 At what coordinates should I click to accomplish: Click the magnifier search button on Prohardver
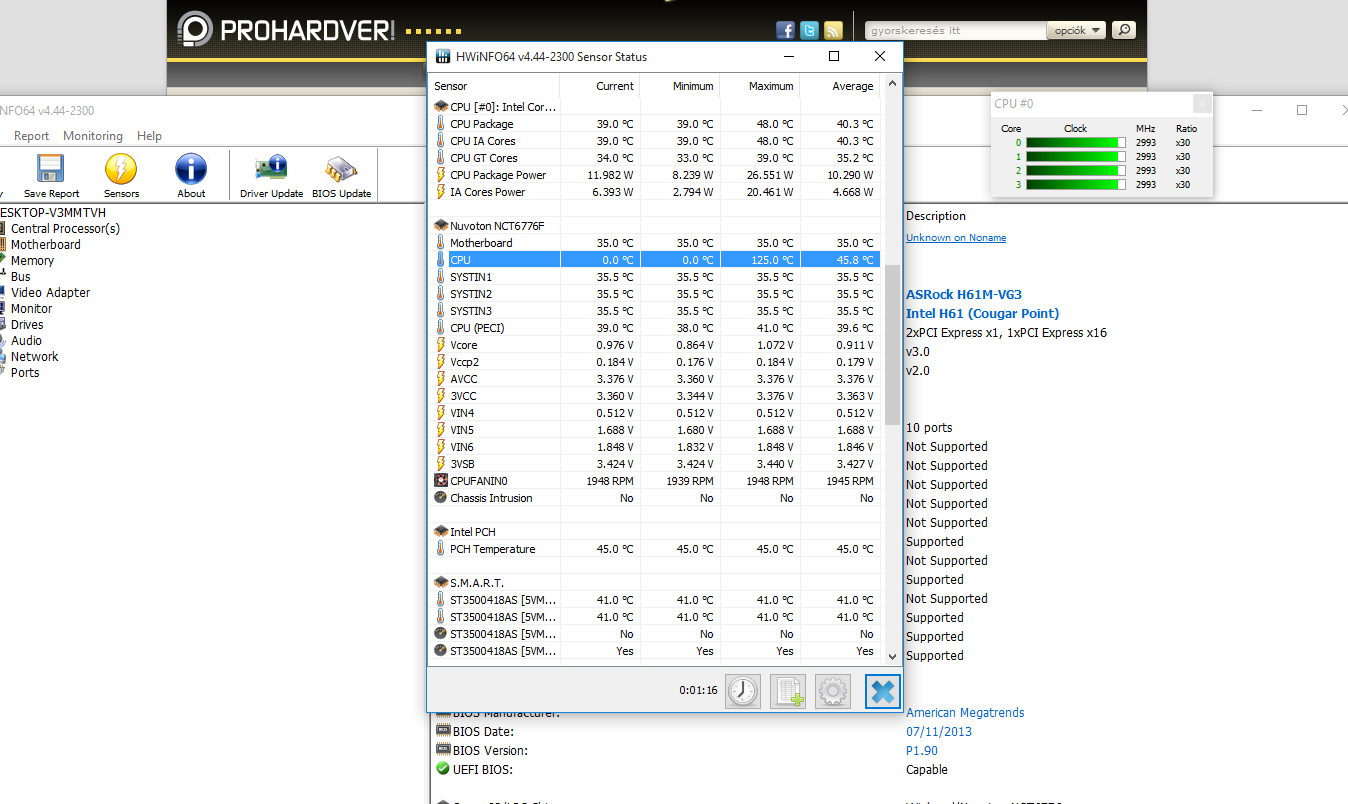click(1124, 30)
